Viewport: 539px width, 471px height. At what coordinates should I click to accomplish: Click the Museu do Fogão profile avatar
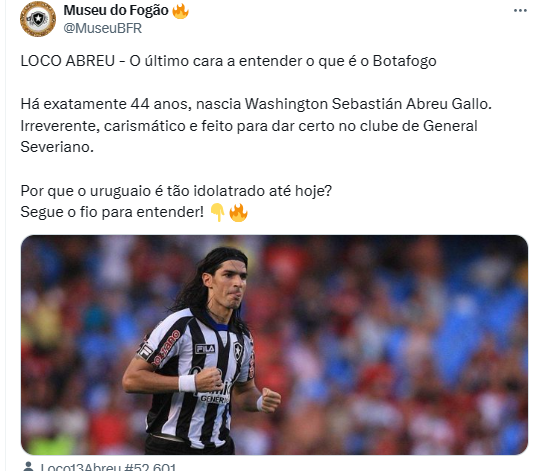click(x=38, y=19)
